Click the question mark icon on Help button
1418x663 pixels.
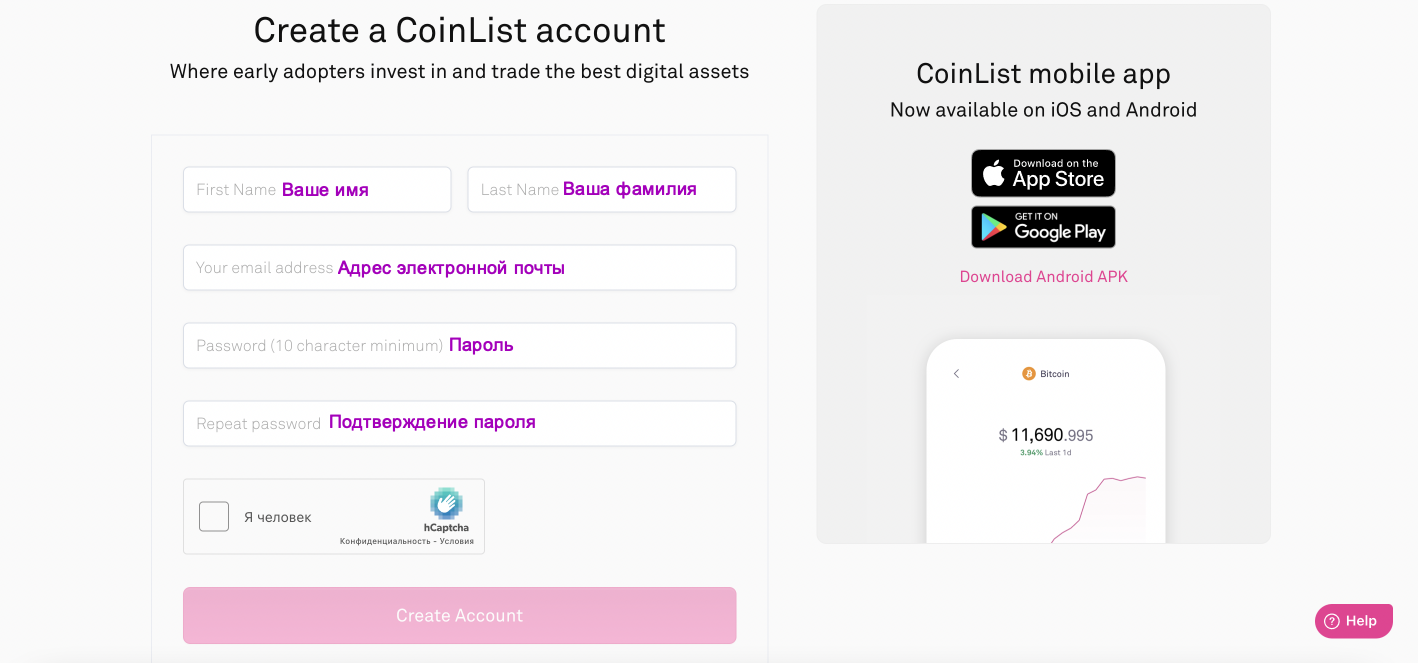[1330, 620]
